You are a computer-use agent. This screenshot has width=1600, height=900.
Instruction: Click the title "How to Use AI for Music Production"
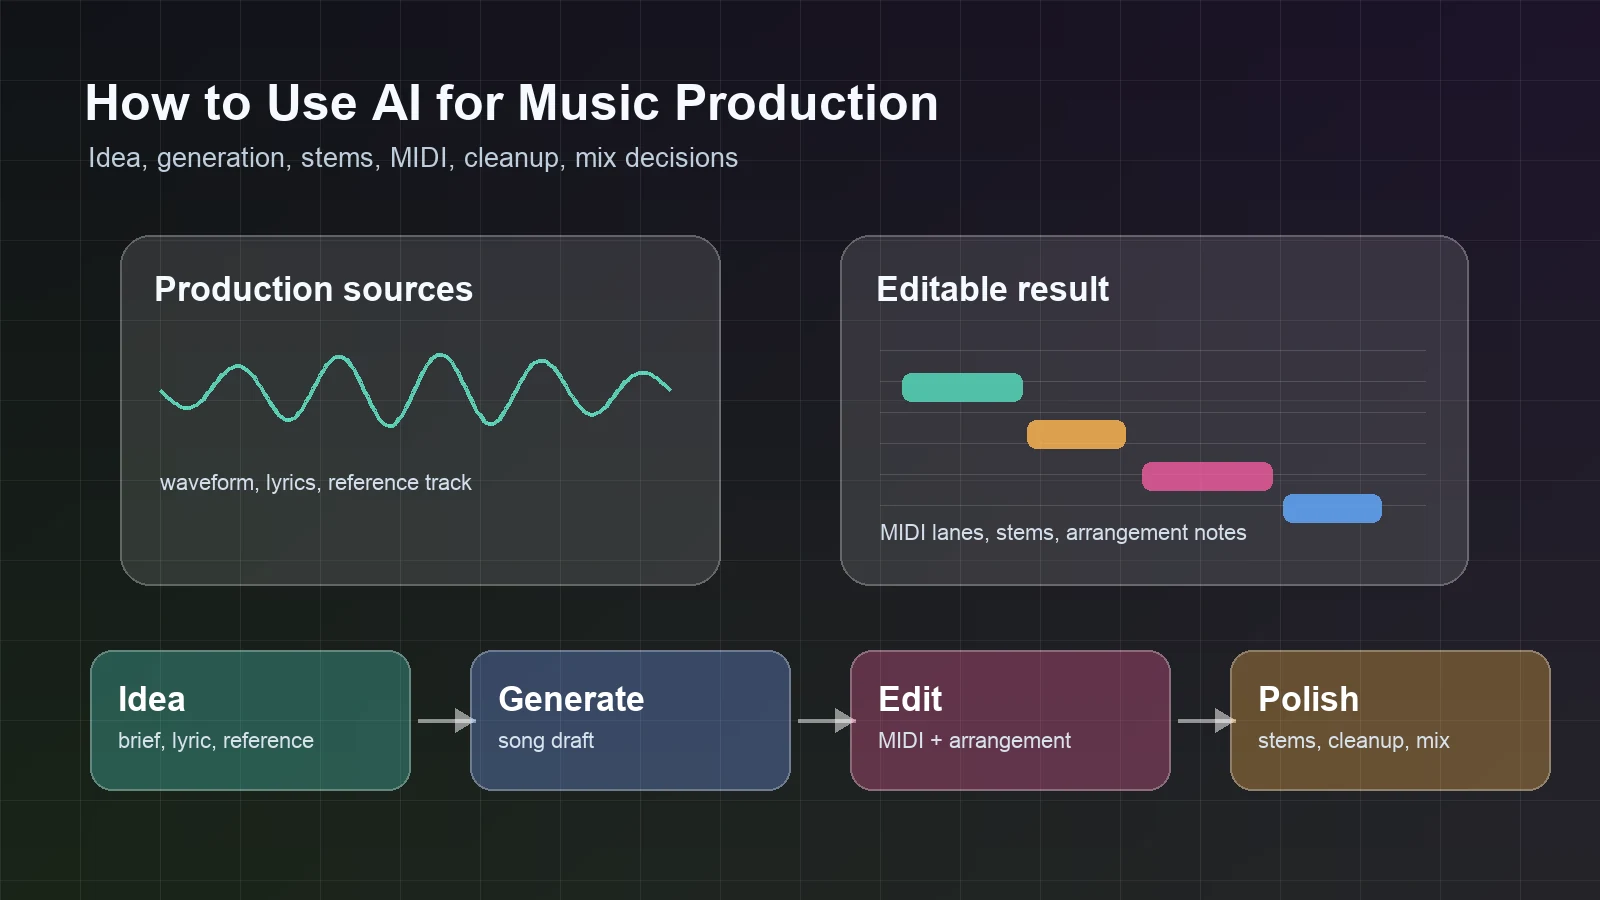(x=511, y=103)
